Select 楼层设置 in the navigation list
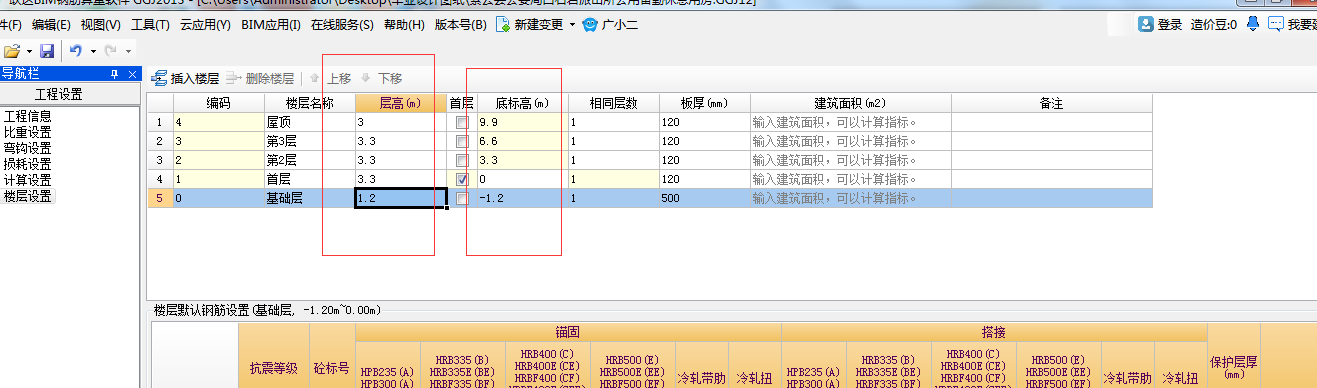This screenshot has width=1317, height=388. 28,196
